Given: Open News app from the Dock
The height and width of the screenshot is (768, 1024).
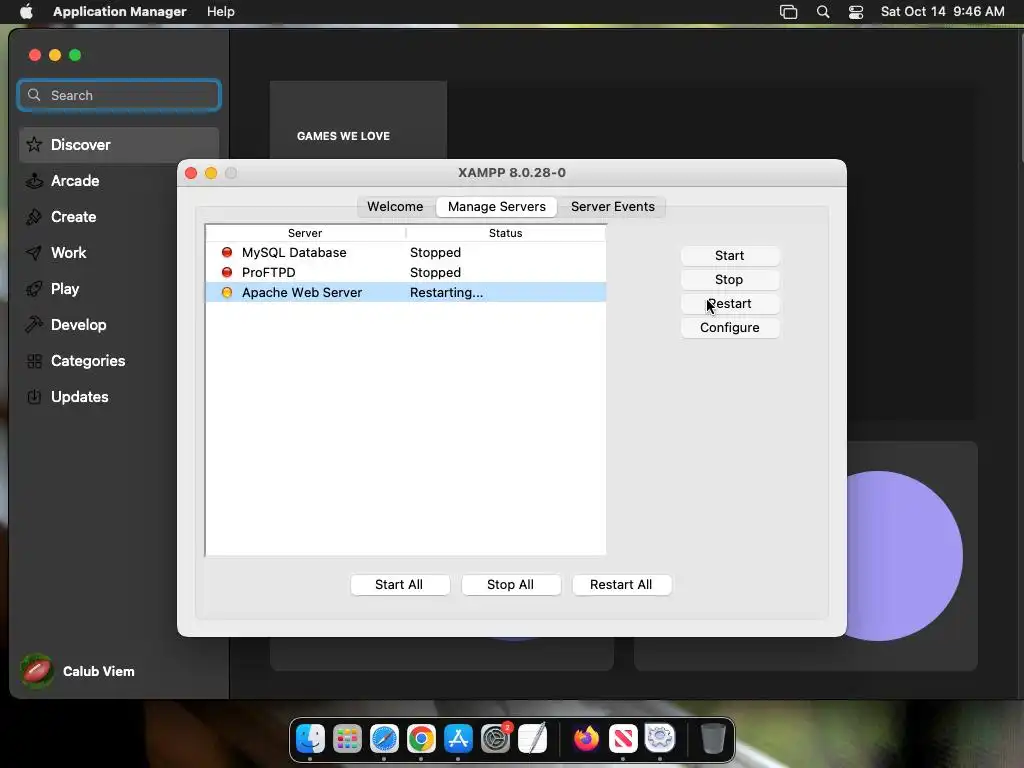Looking at the screenshot, I should [623, 739].
